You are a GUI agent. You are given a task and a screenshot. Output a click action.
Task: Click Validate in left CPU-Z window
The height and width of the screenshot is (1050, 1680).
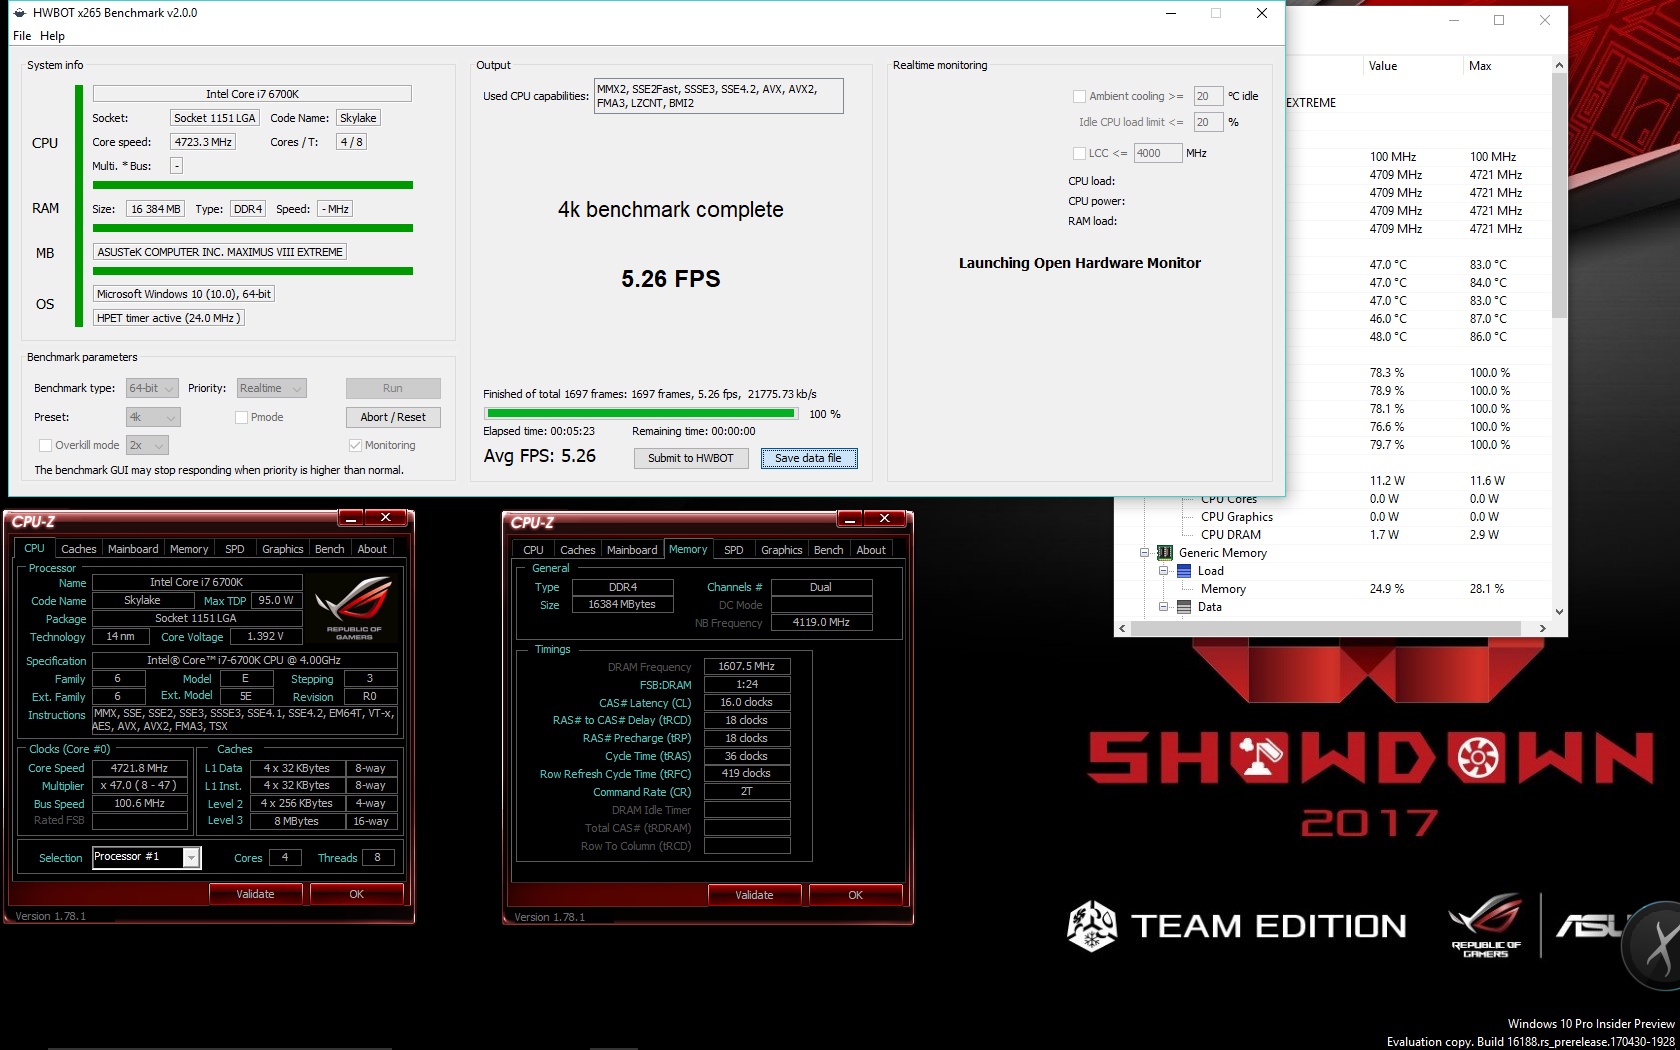(x=256, y=894)
